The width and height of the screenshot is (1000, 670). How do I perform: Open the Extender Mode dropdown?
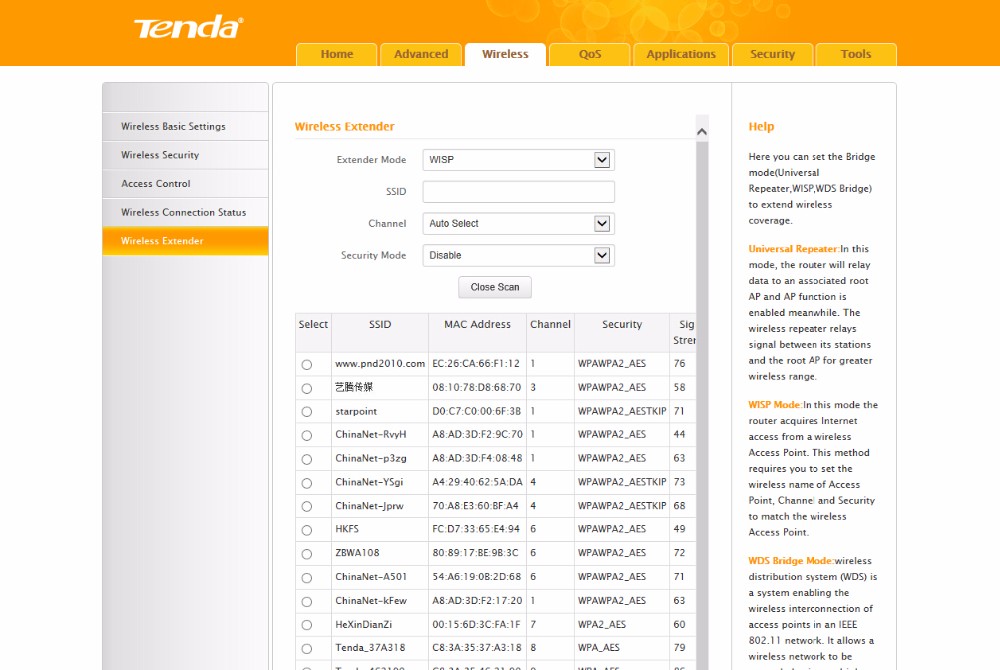[518, 160]
